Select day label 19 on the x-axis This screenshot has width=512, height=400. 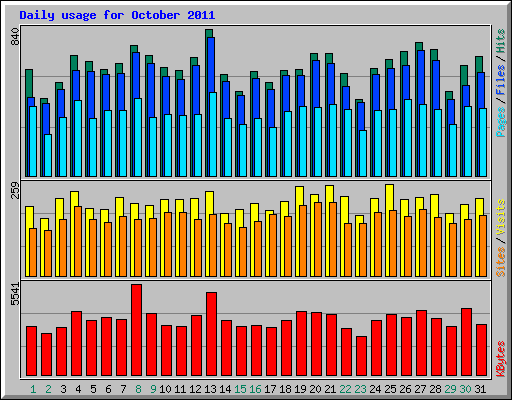pos(300,389)
